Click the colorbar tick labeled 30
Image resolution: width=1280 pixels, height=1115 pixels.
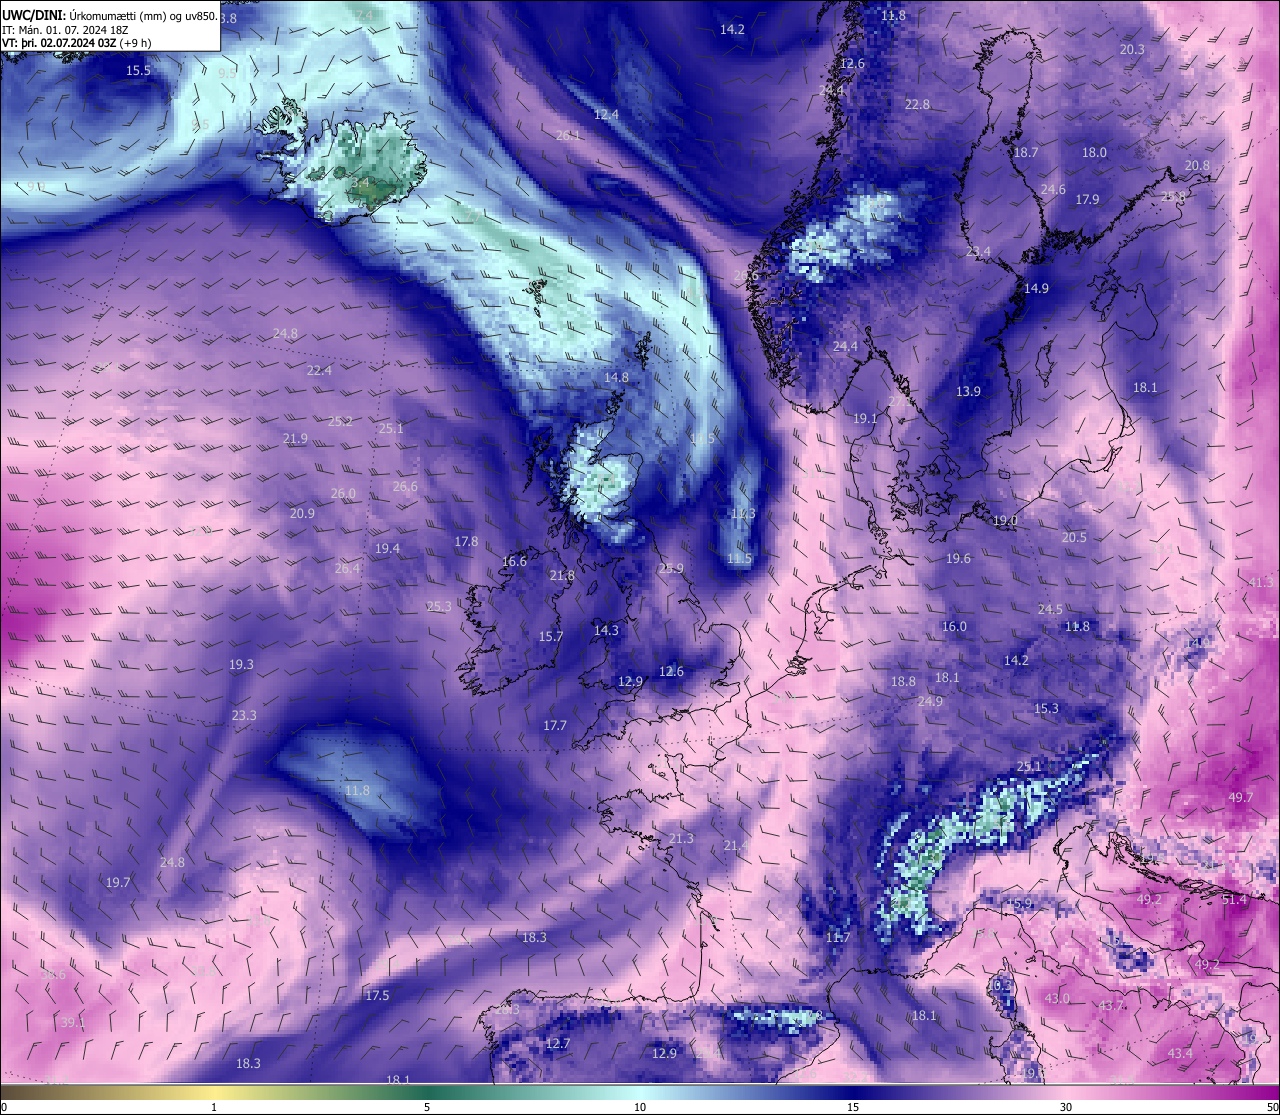(x=1066, y=1107)
